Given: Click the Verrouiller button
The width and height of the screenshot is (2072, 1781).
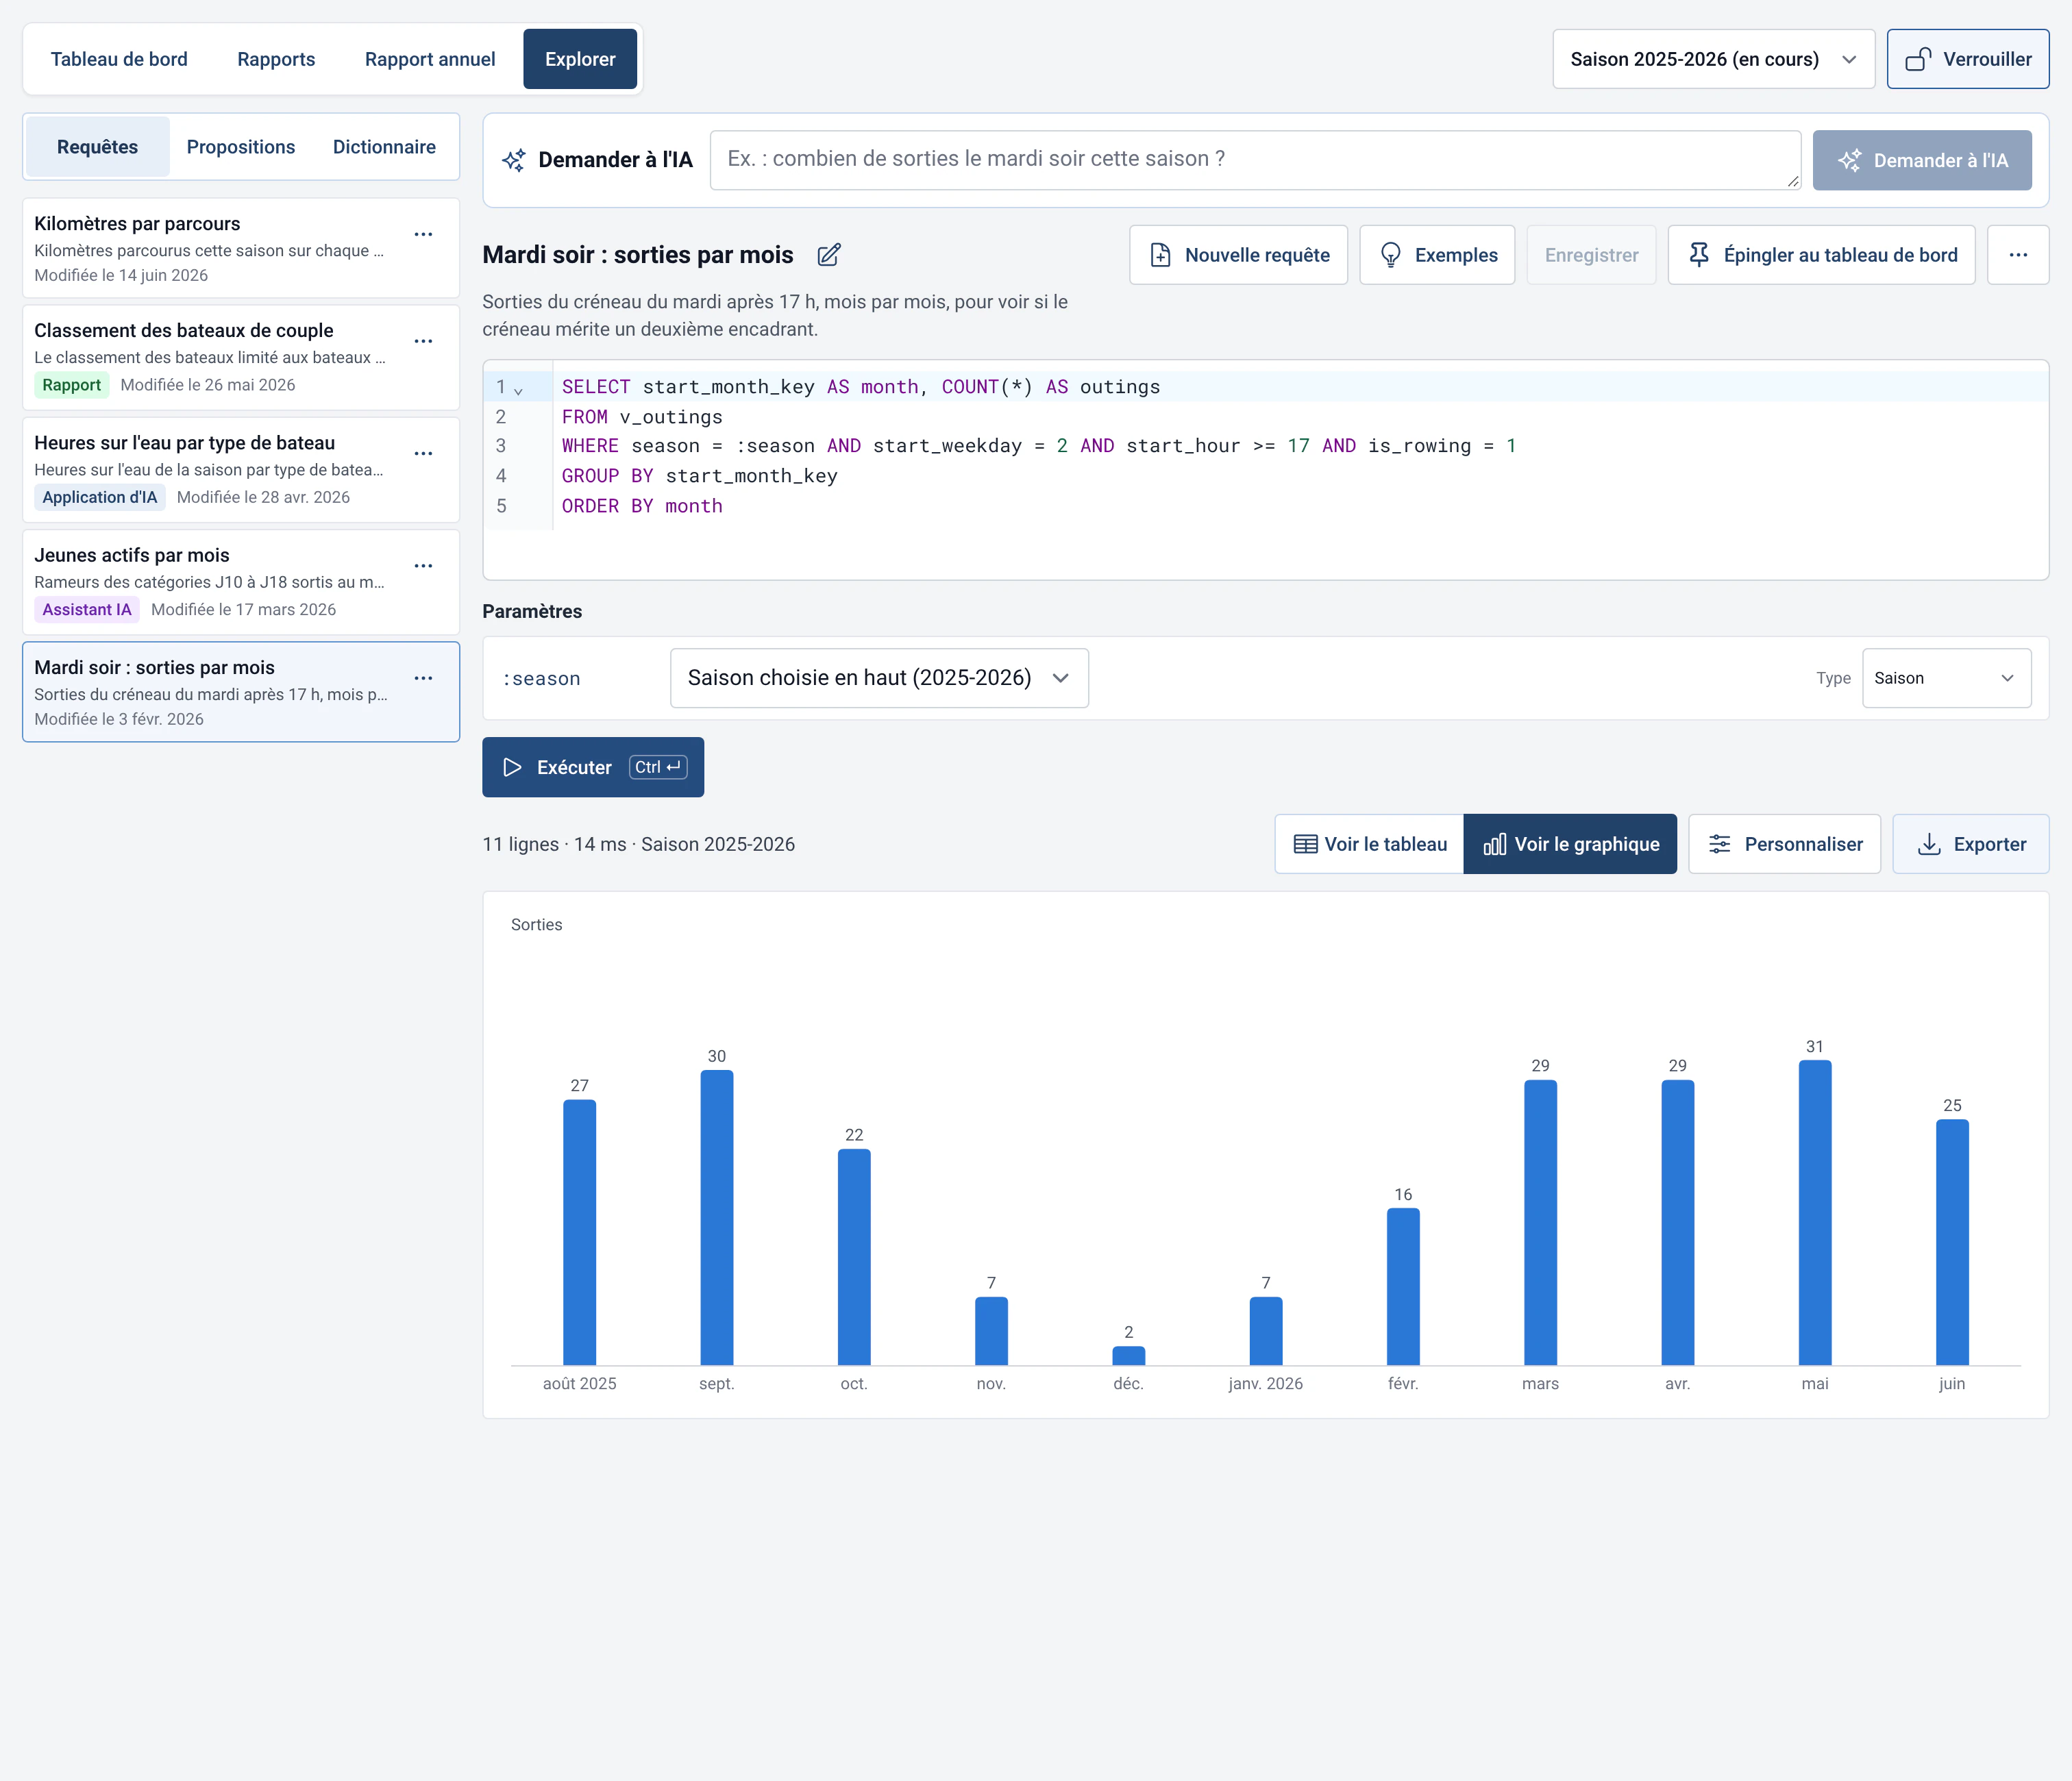Looking at the screenshot, I should 1967,59.
